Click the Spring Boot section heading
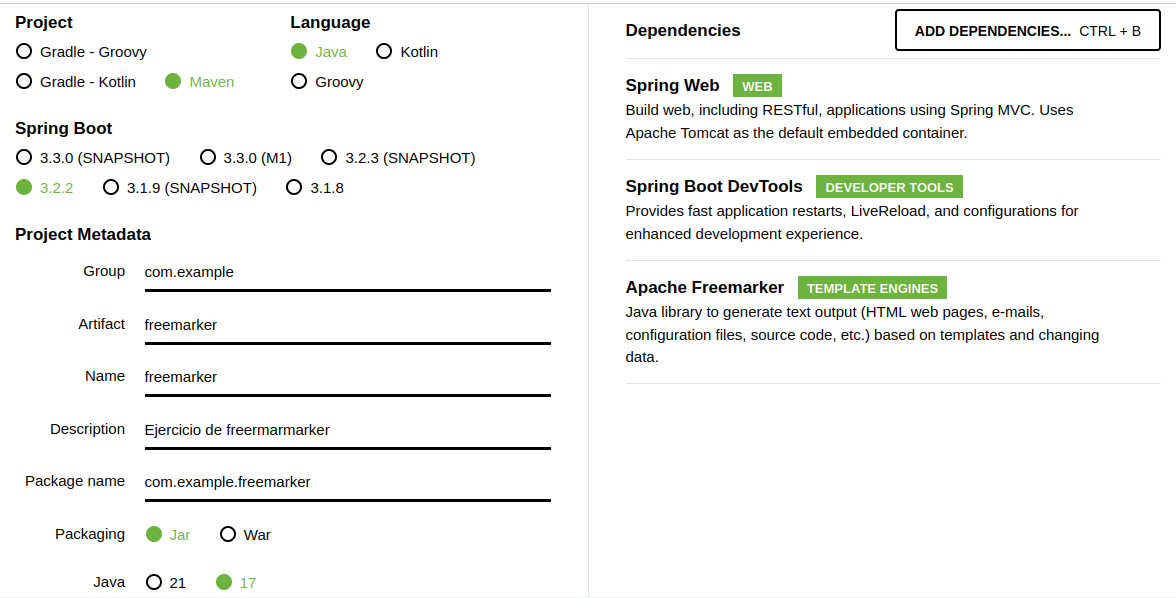 coord(64,128)
